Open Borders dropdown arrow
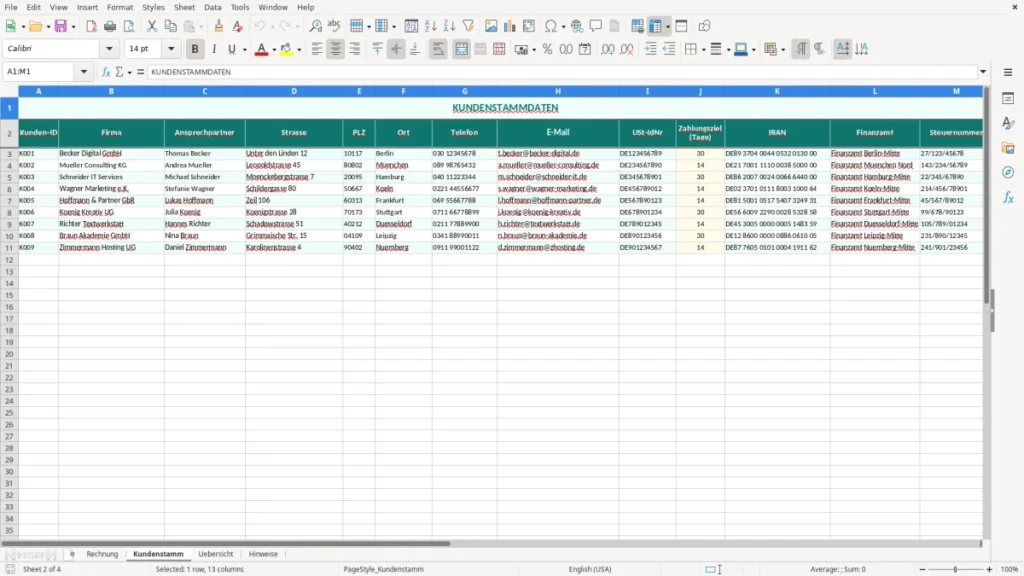Screen dimensions: 1024x576 [704, 50]
